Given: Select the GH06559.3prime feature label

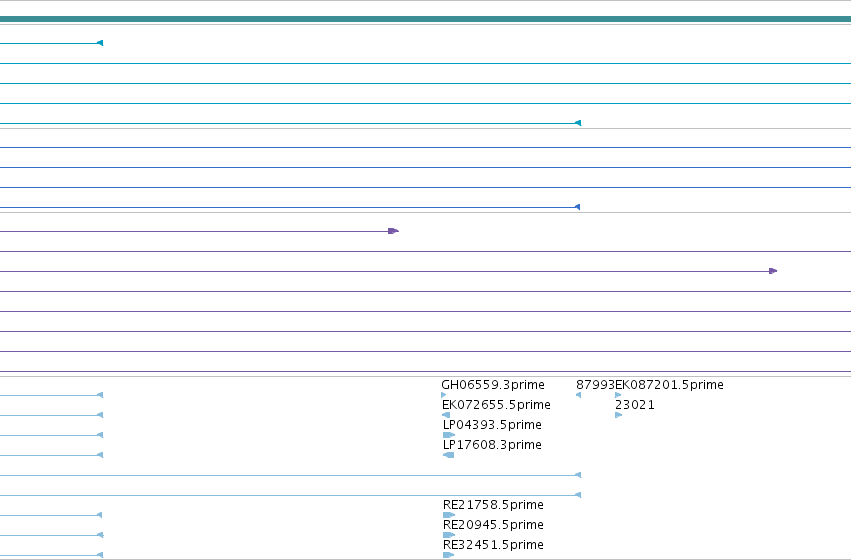Looking at the screenshot, I should point(493,385).
